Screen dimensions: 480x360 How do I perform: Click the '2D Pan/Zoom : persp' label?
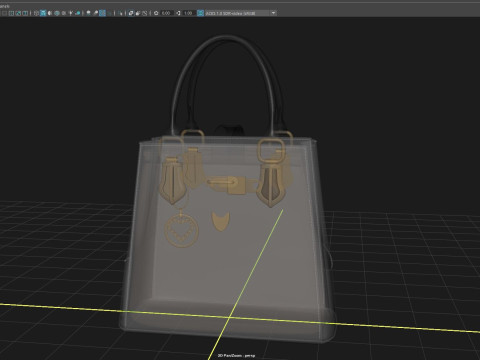point(236,356)
